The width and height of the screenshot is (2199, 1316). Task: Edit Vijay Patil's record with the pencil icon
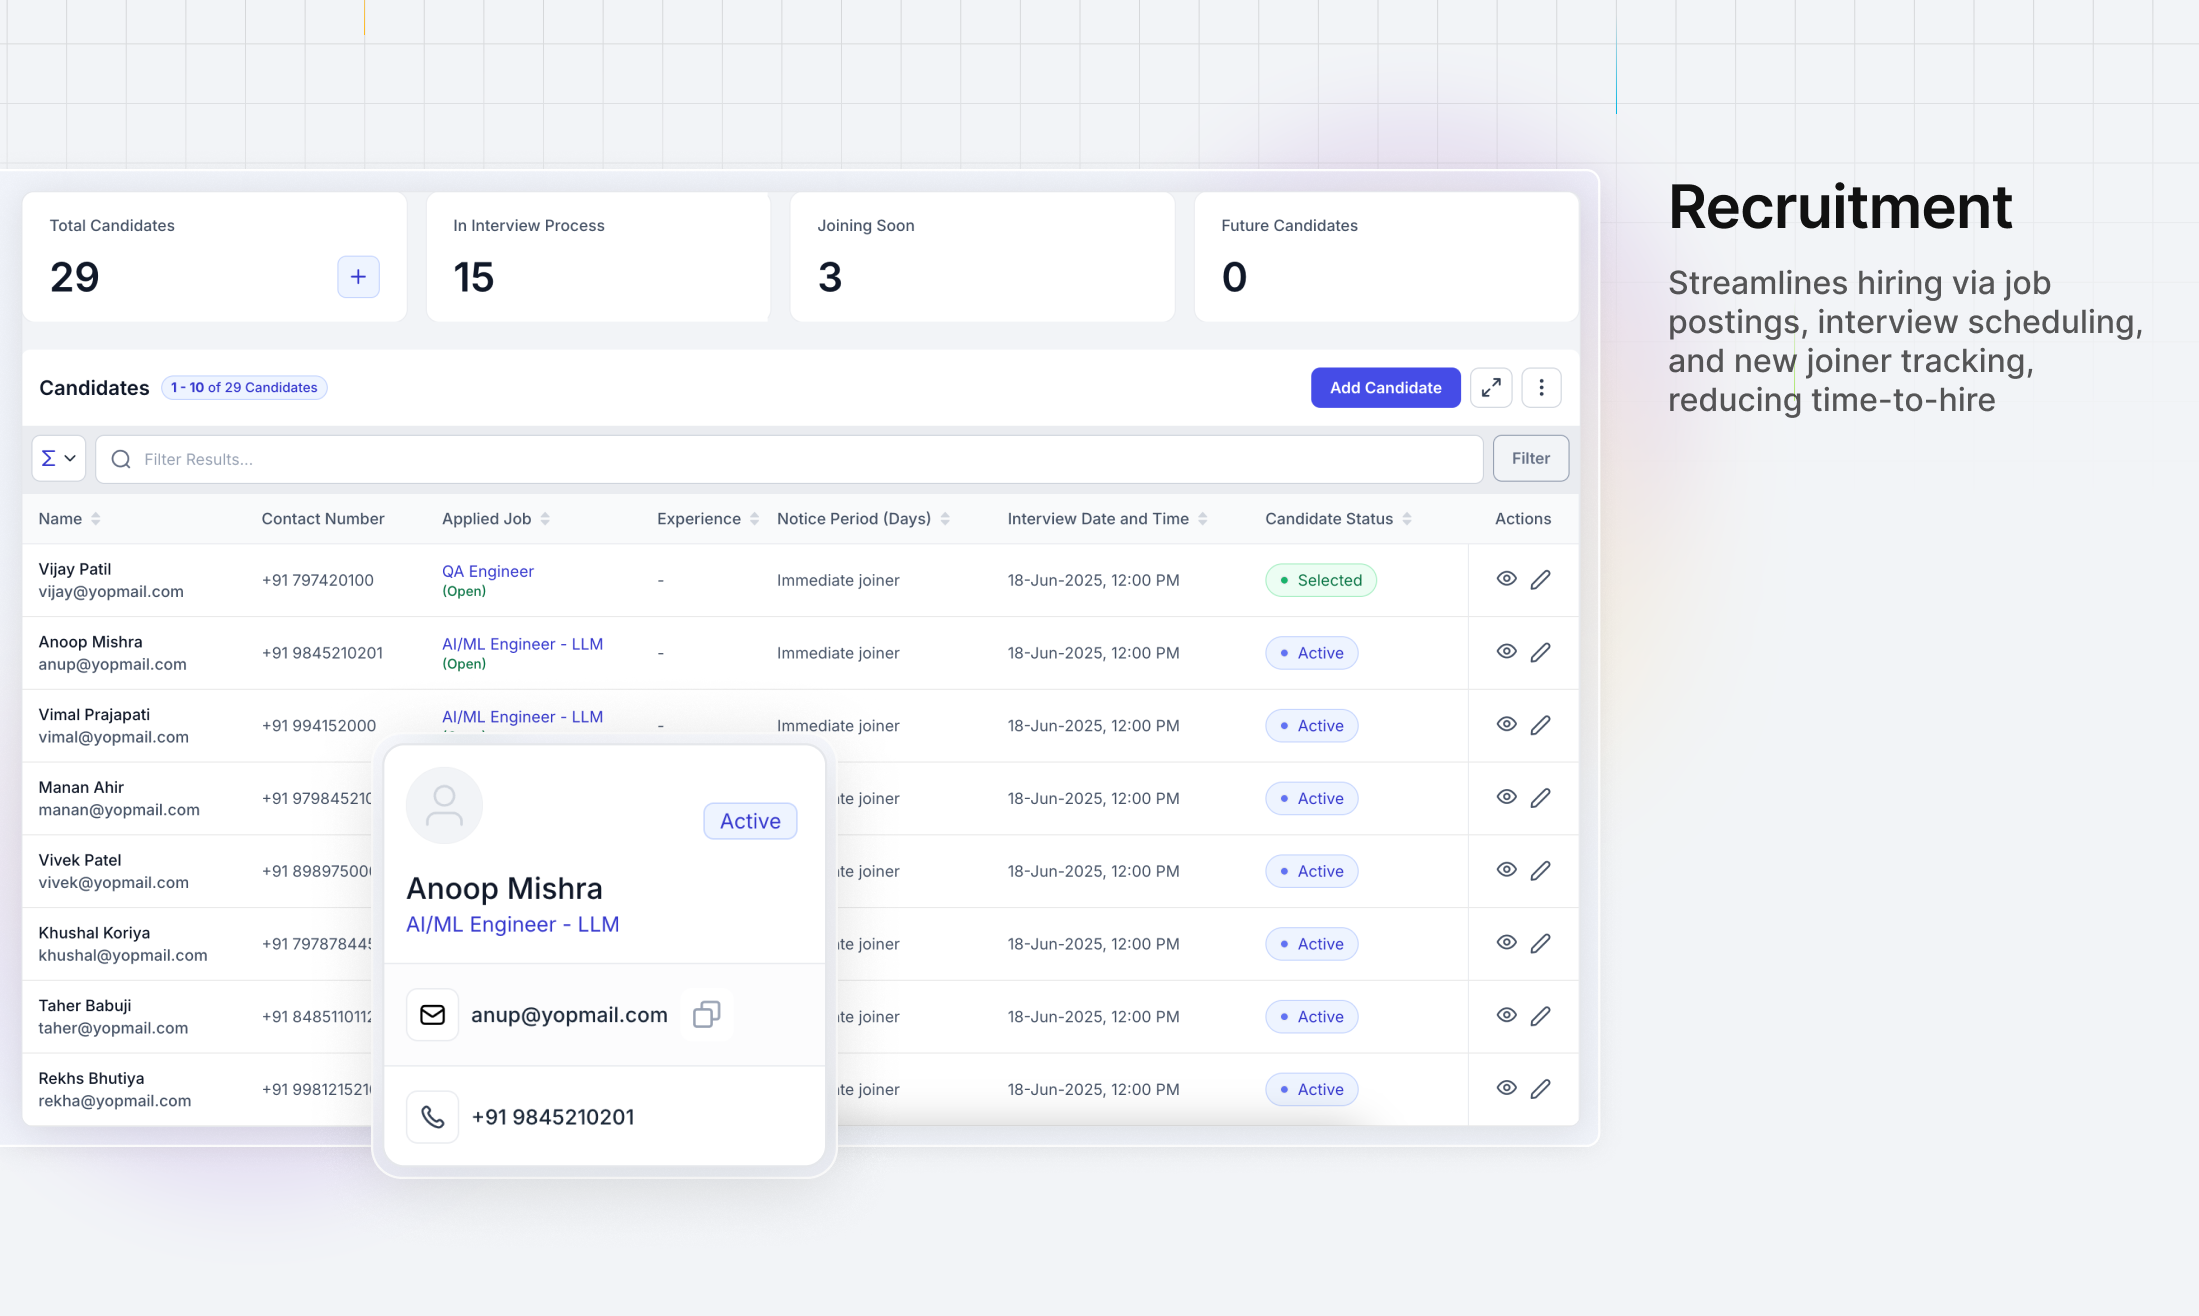pos(1541,579)
